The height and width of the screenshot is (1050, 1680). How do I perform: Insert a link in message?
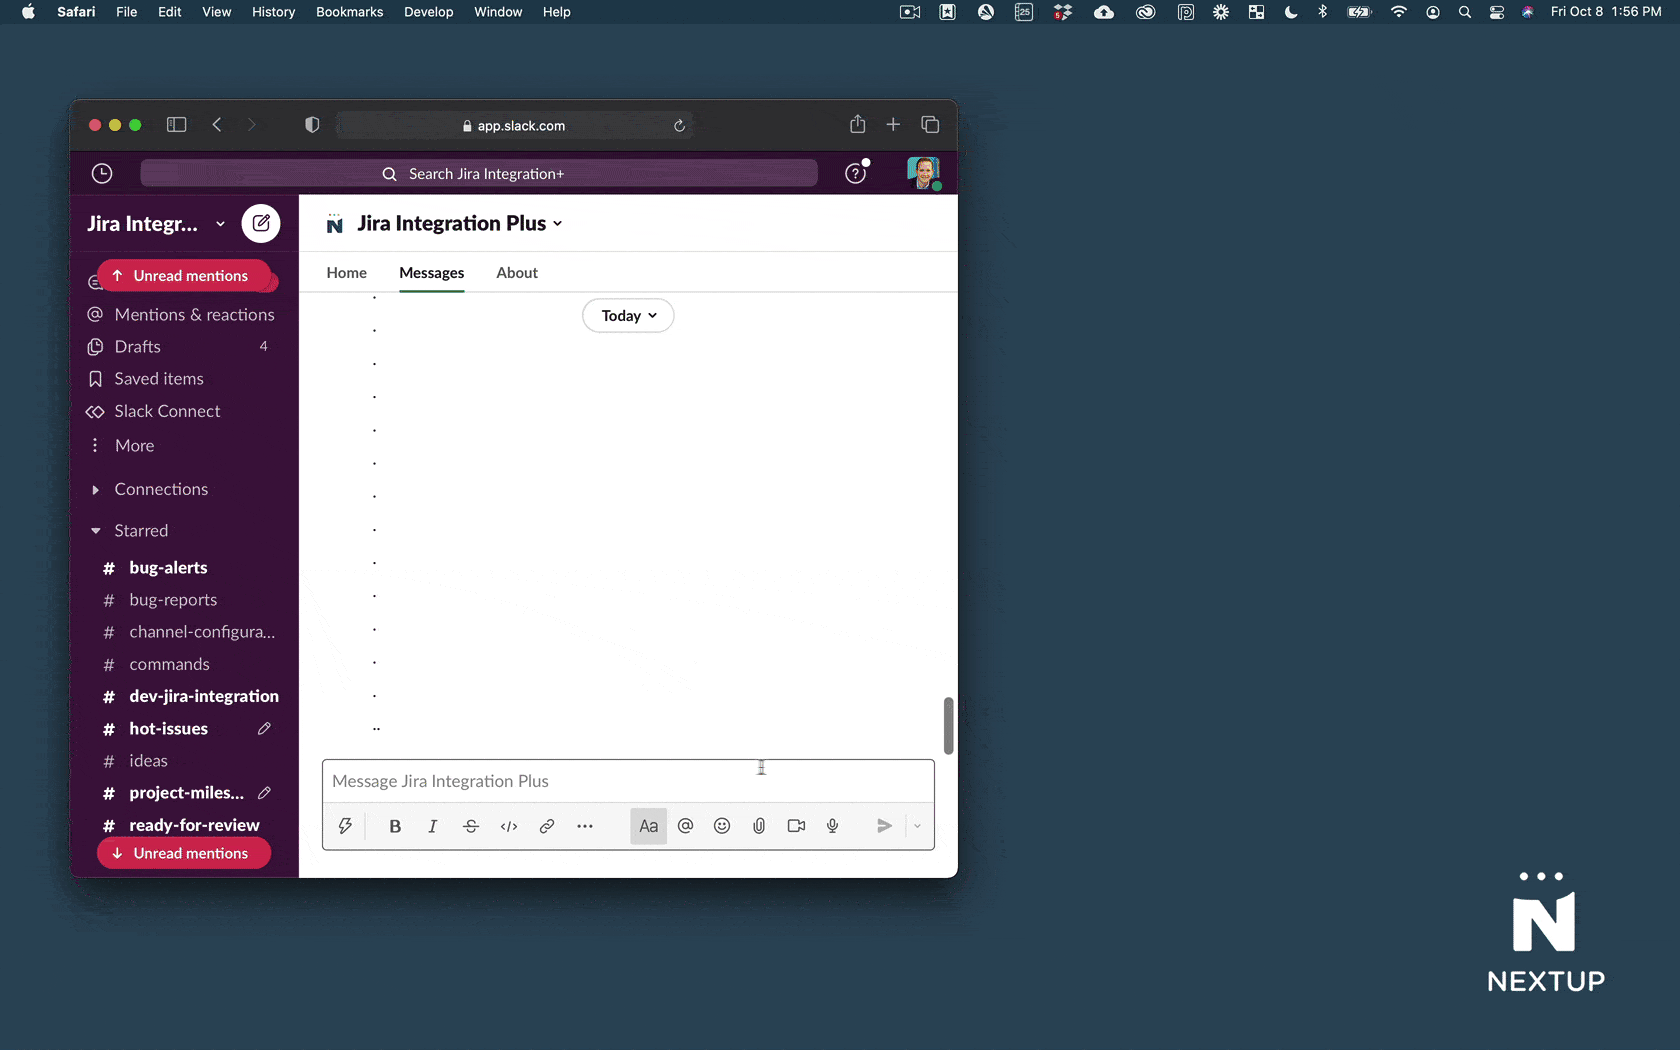547,826
